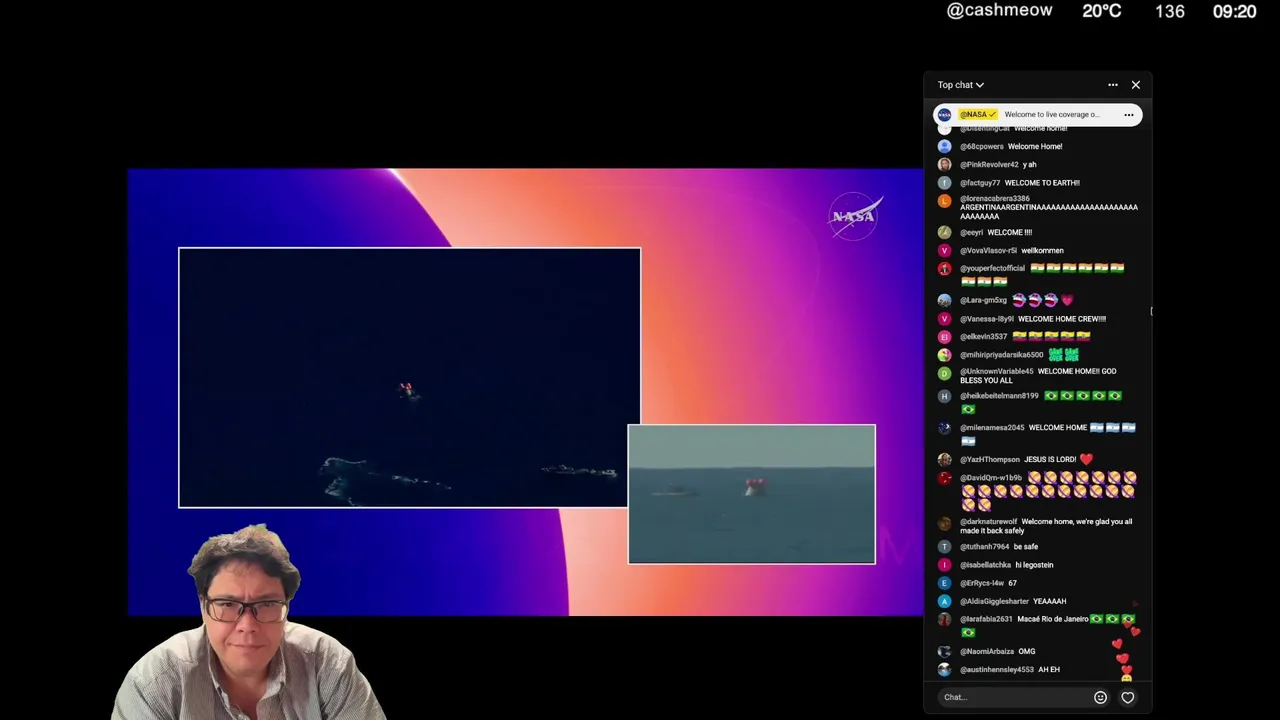The width and height of the screenshot is (1280, 720).
Task: Click the message 'WELCOME TO EARTH!!'
Action: point(1042,183)
